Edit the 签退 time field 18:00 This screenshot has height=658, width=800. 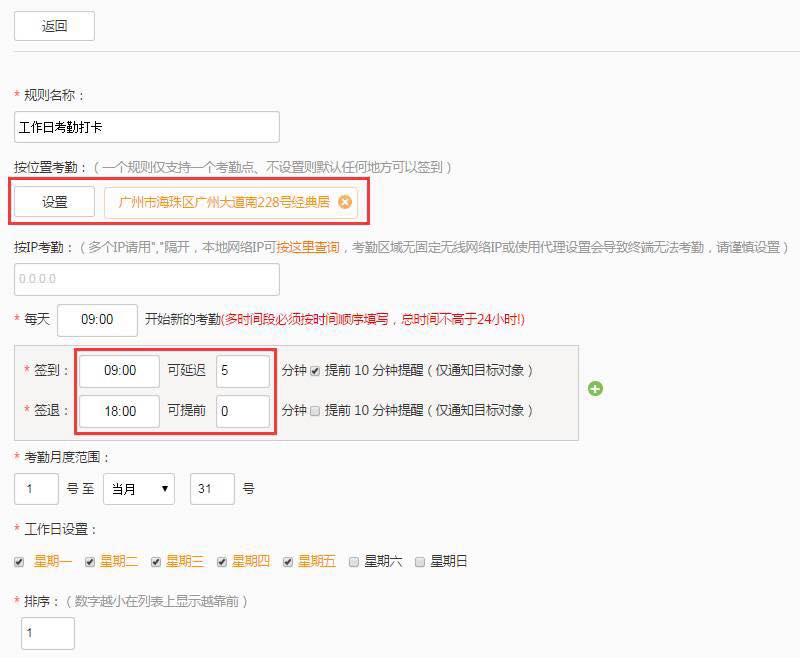pos(120,411)
